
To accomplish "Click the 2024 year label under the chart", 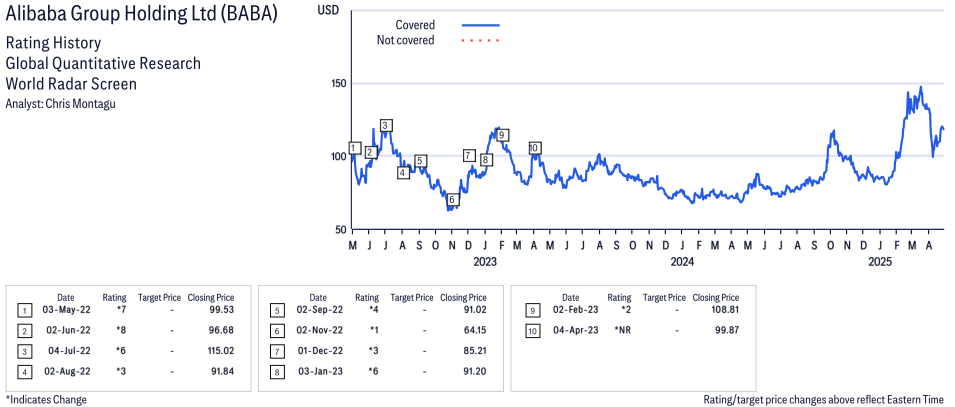I will click(682, 262).
